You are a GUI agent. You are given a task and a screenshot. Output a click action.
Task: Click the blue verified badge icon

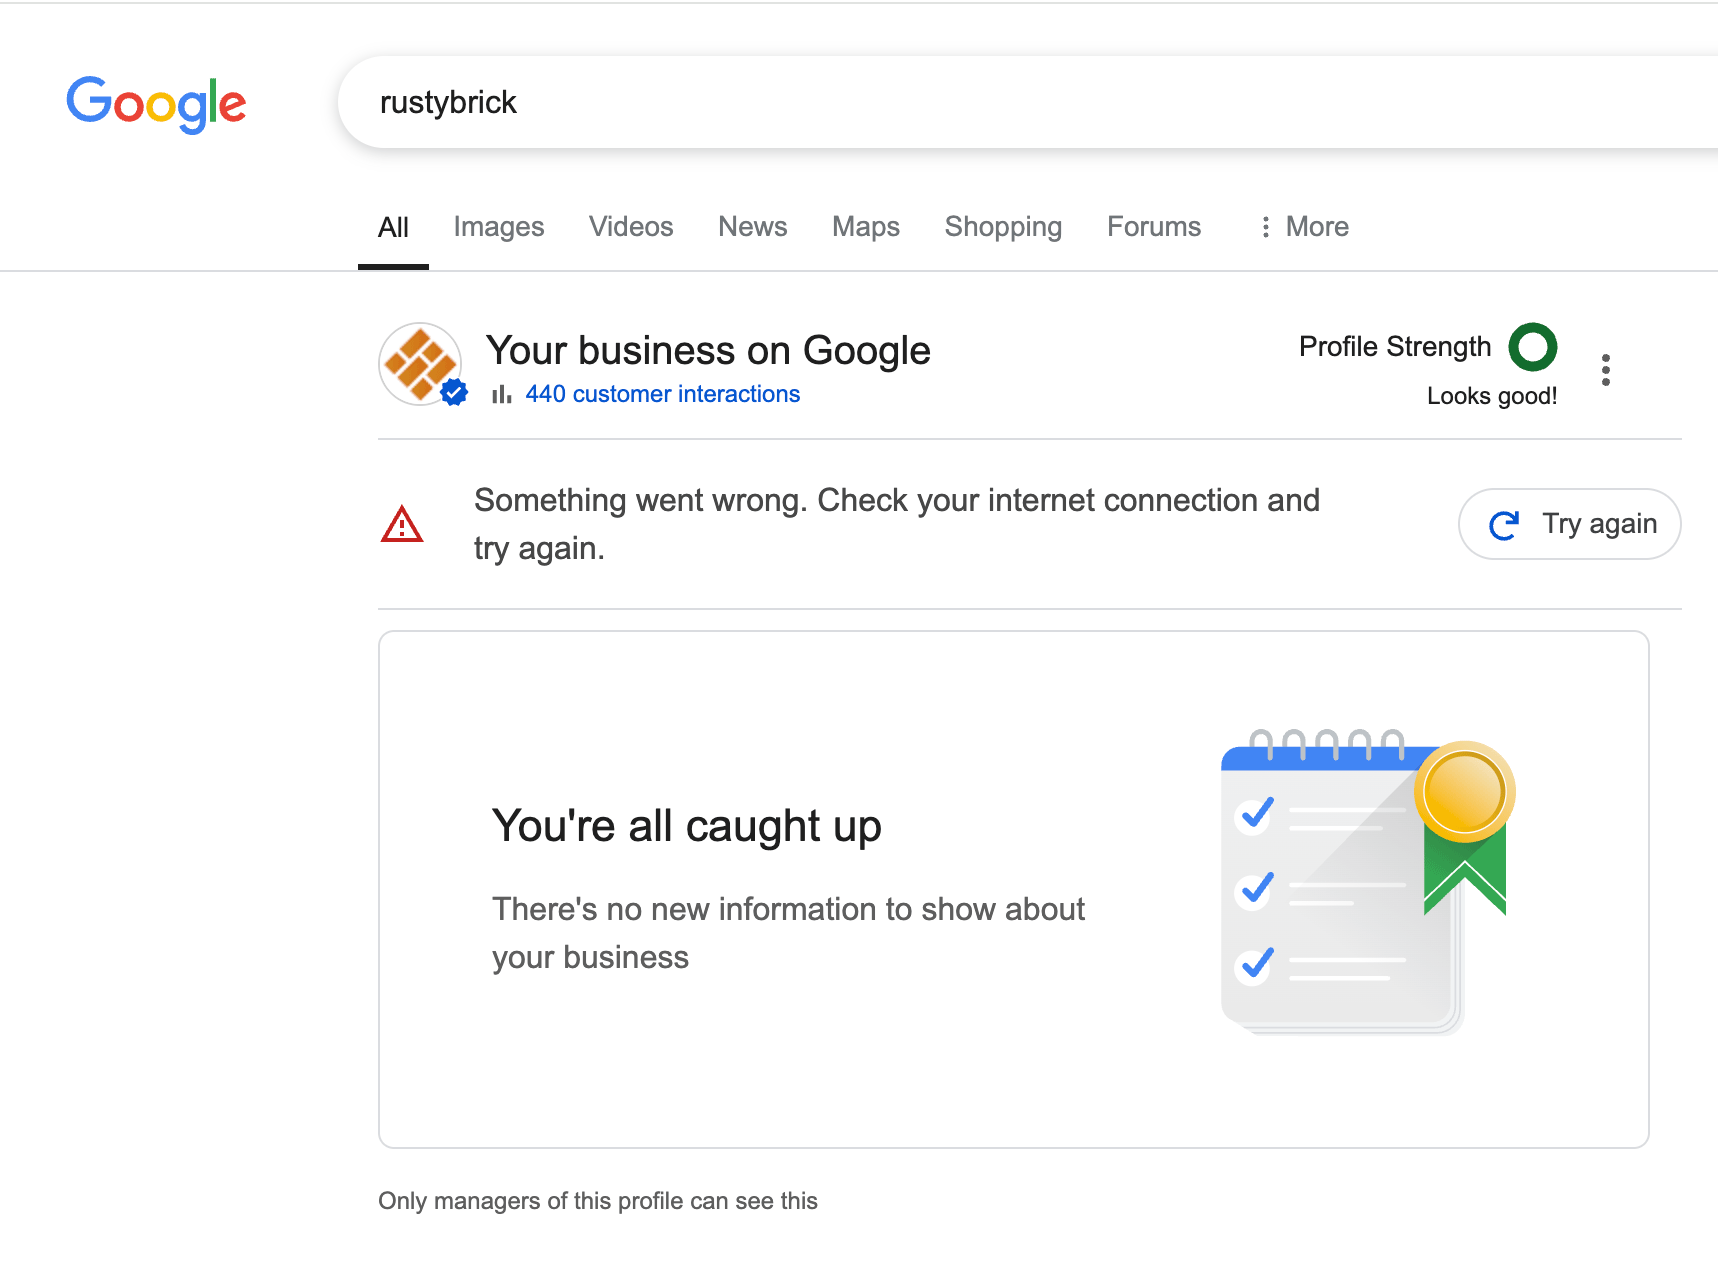(454, 393)
